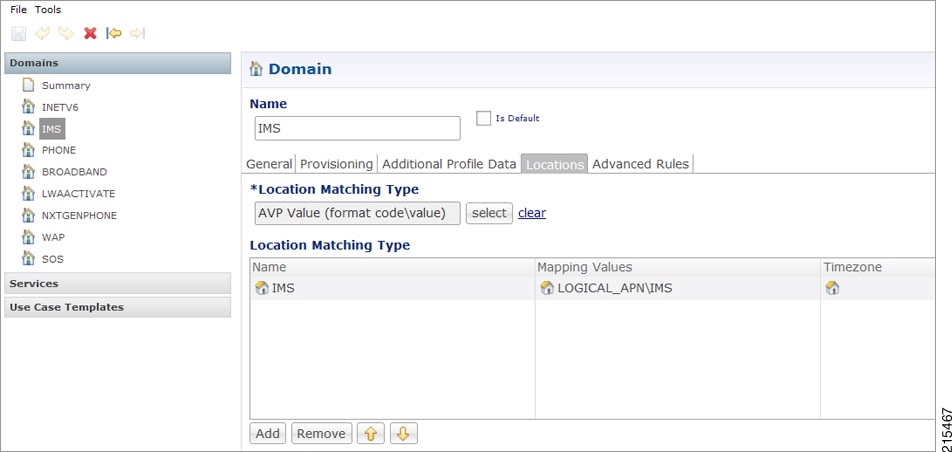Image resolution: width=952 pixels, height=452 pixels.
Task: Select the WAP domain
Action: pos(53,238)
